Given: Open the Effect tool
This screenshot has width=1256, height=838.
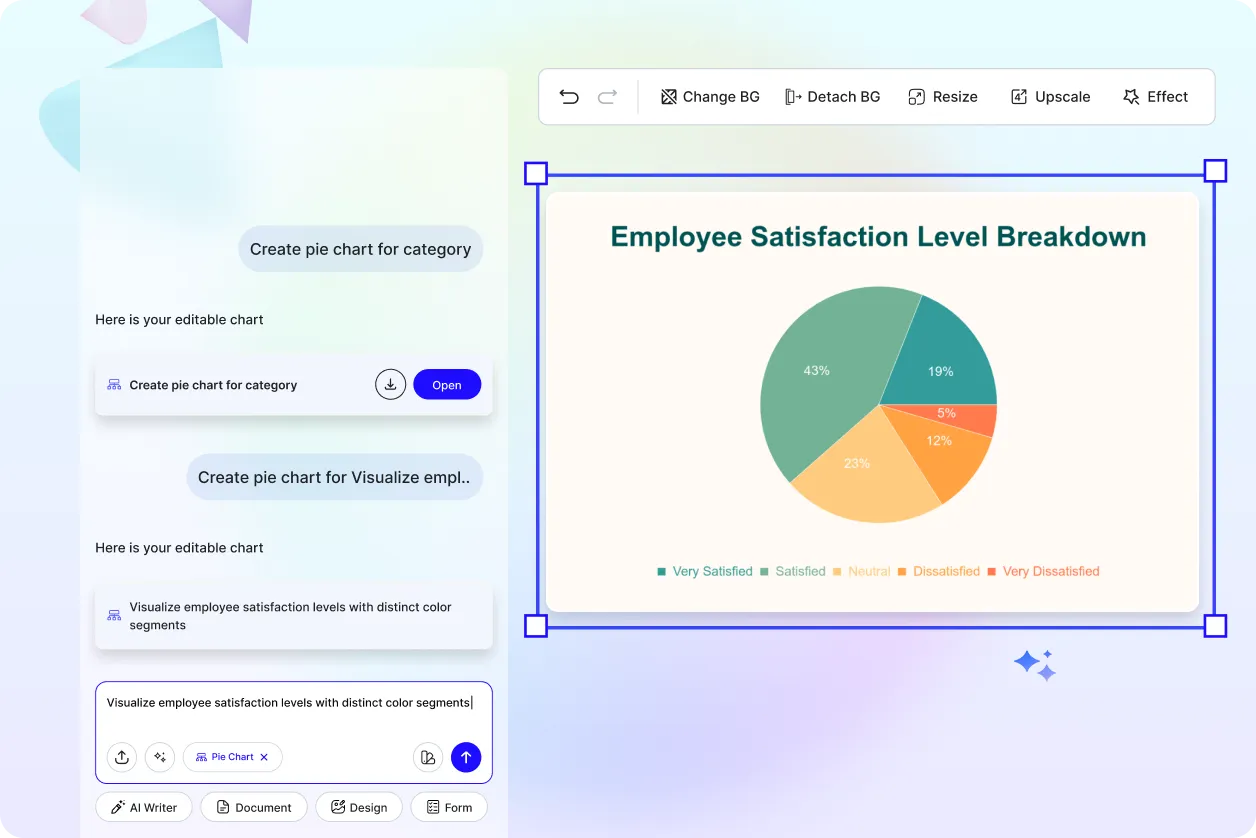Looking at the screenshot, I should (1155, 97).
